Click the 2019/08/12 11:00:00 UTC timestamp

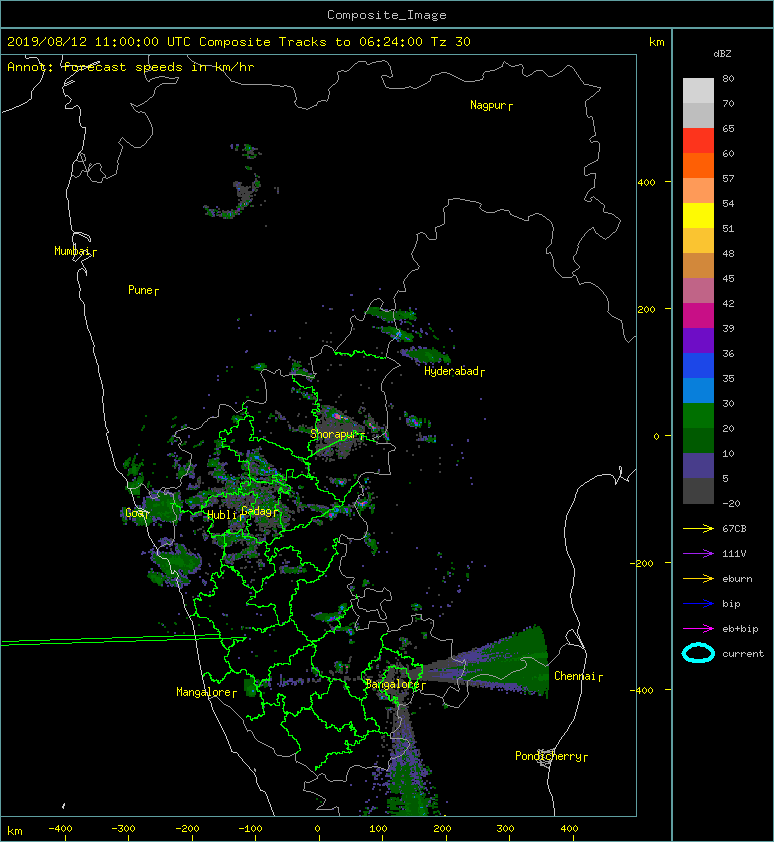click(x=99, y=42)
